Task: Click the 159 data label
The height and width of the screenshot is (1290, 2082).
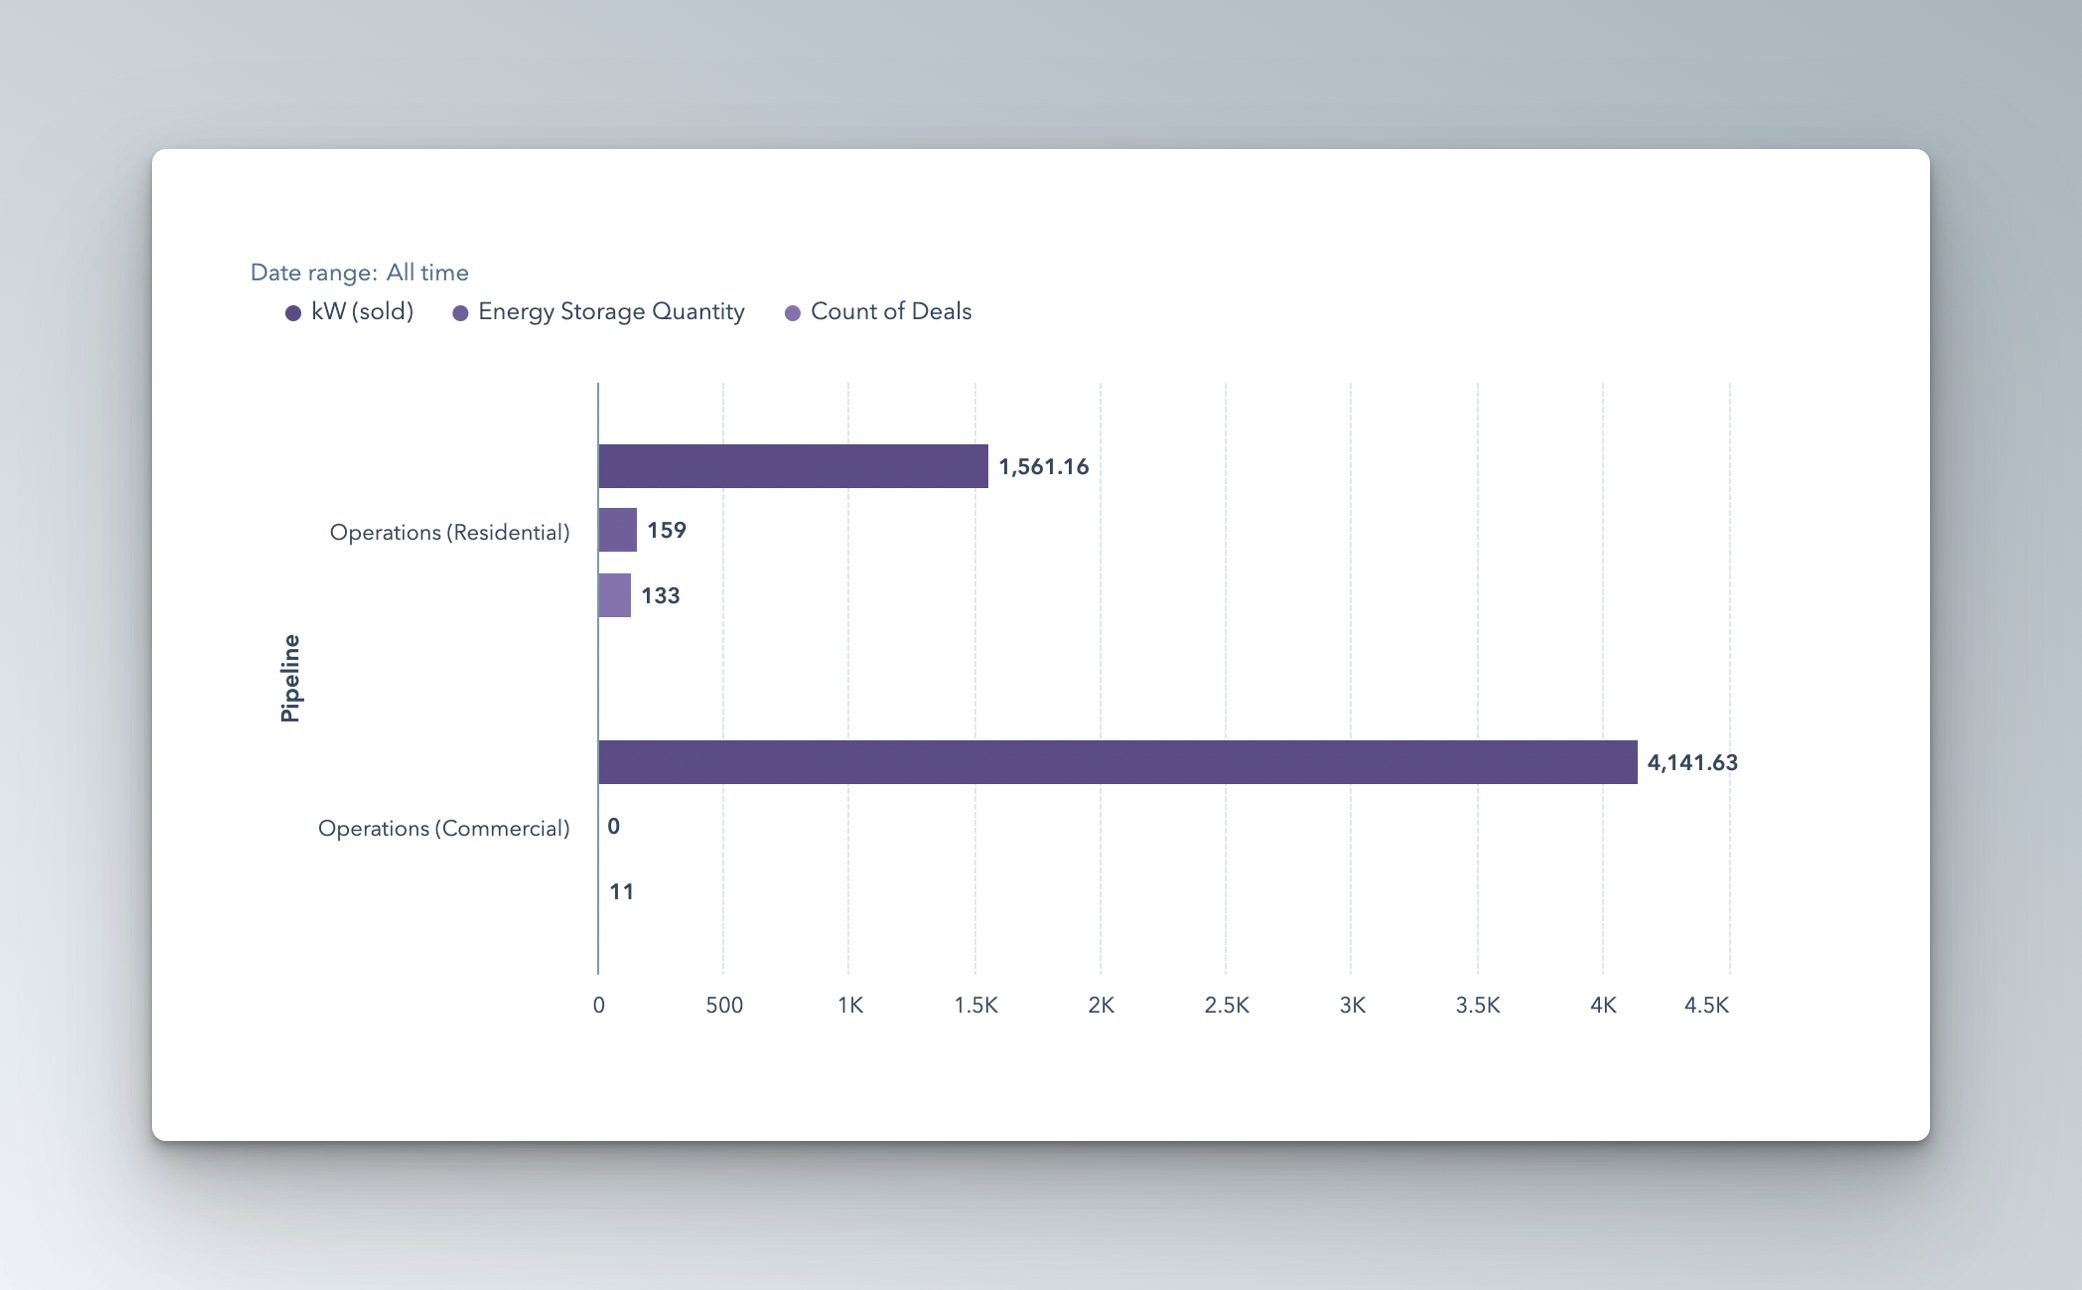Action: [666, 530]
